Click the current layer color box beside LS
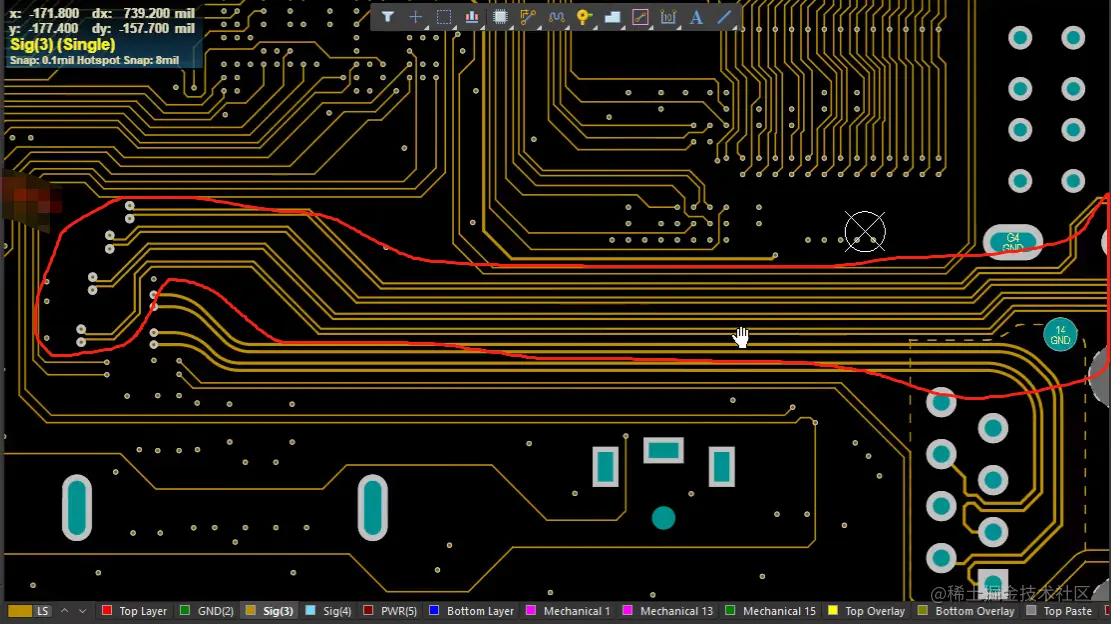 [x=19, y=611]
